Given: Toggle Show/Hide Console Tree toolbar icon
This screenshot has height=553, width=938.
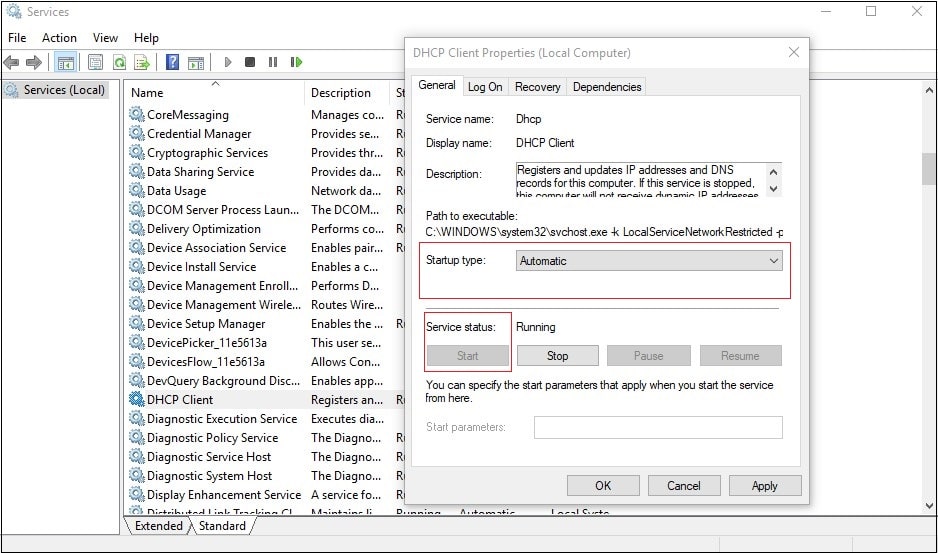Looking at the screenshot, I should click(65, 62).
